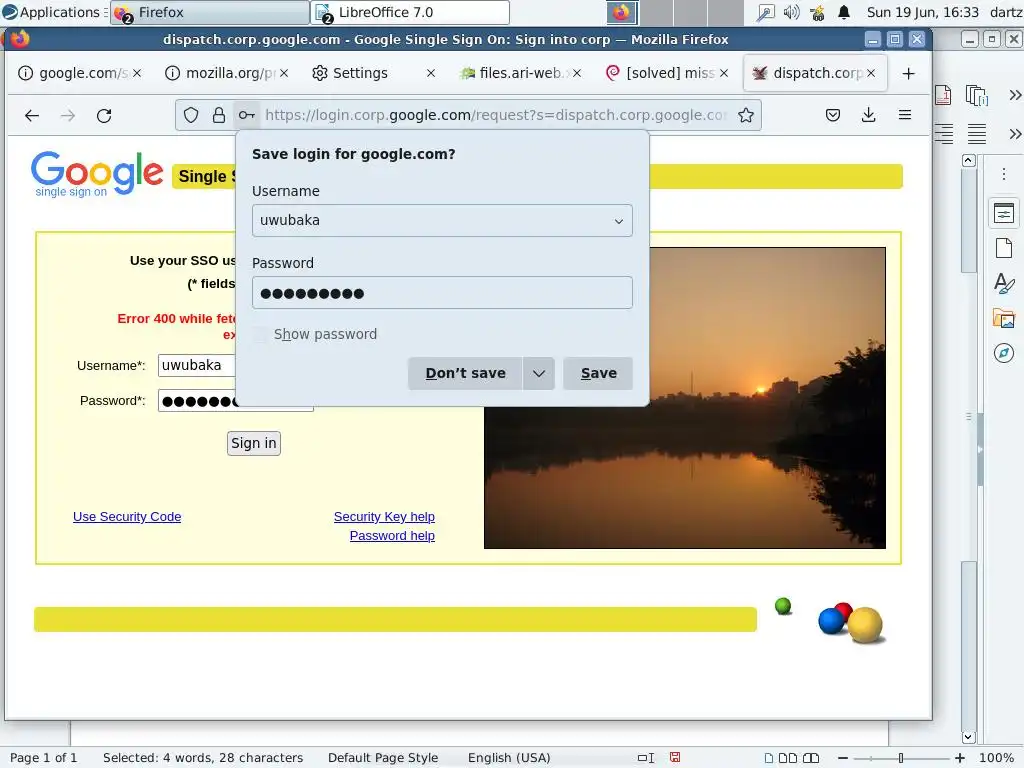
Task: Click LibreOffice document modified save indicator
Action: point(675,758)
